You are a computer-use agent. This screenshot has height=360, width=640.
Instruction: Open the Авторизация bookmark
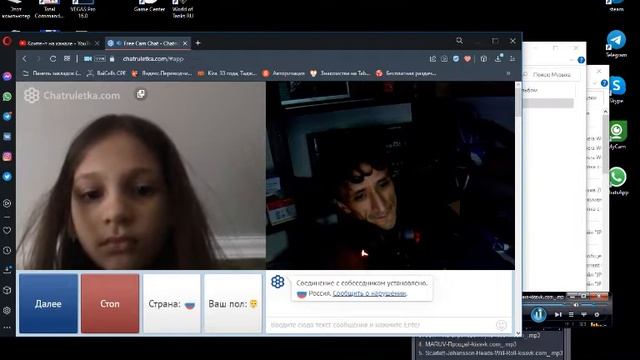coord(284,73)
